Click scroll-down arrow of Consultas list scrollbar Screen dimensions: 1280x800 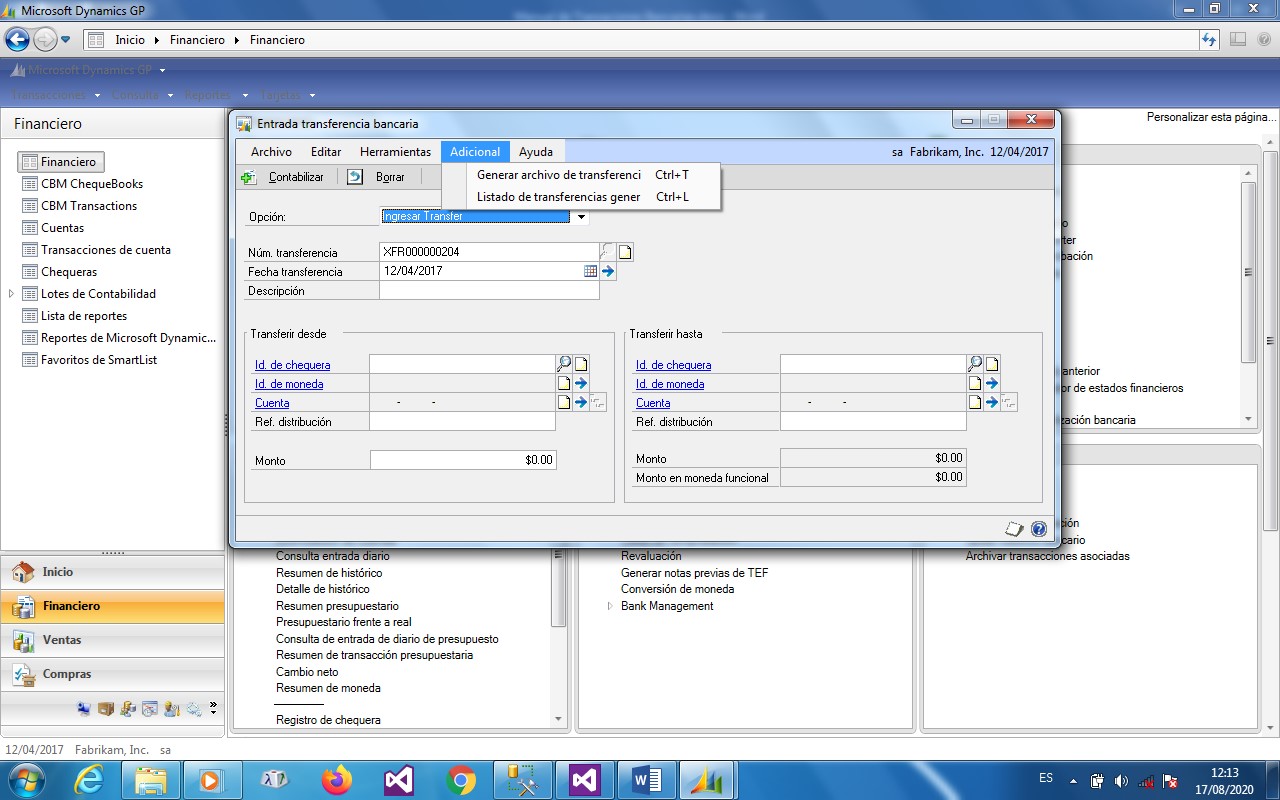559,720
